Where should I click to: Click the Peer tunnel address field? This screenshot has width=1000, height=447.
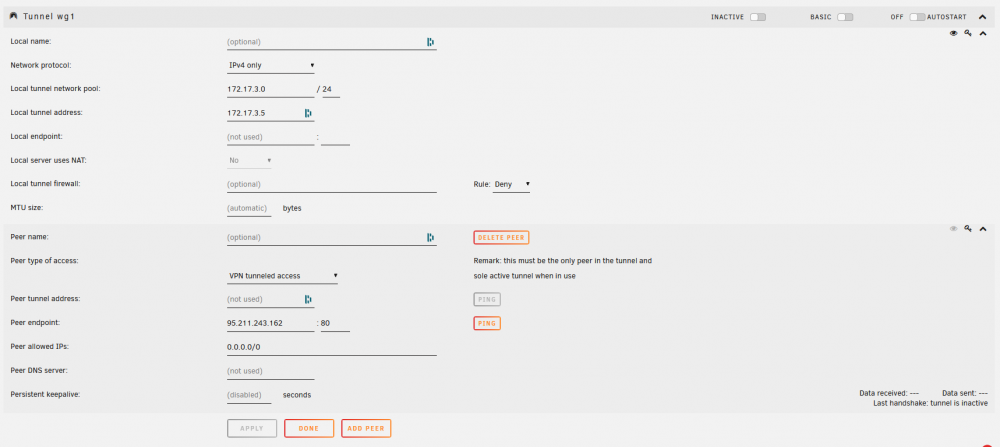[x=270, y=299]
